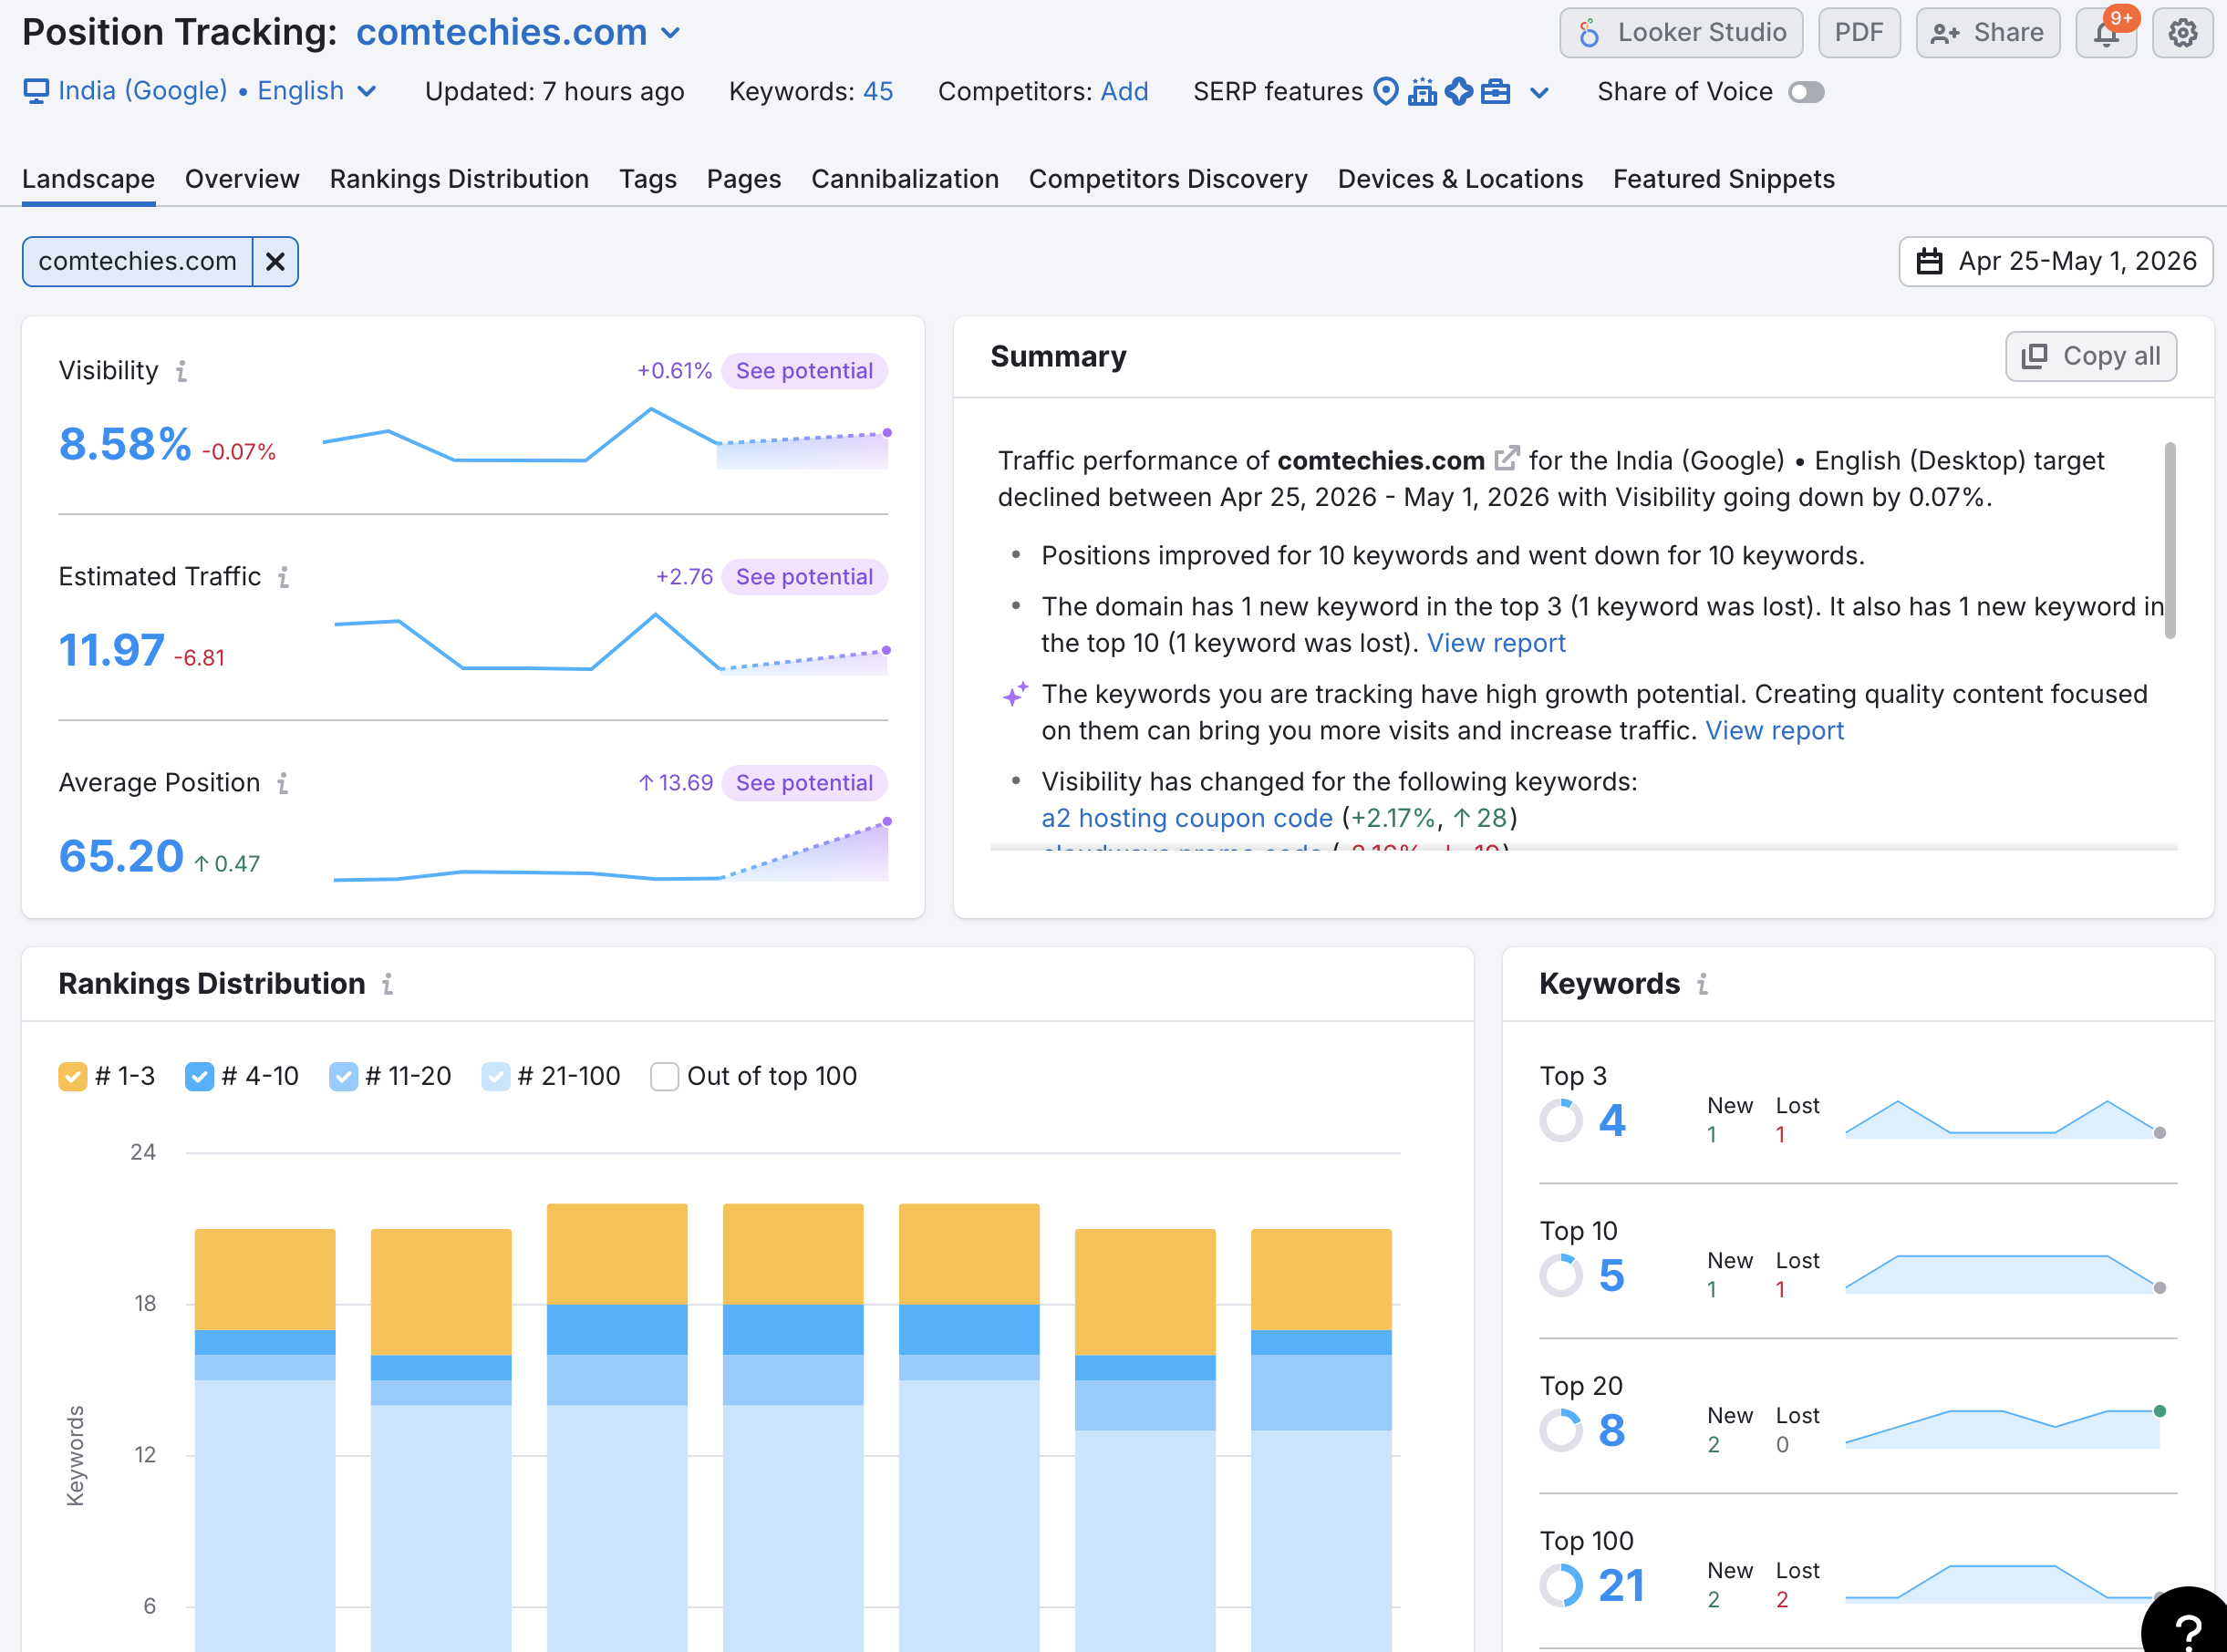Click the desktop device icon beside India

[x=36, y=91]
